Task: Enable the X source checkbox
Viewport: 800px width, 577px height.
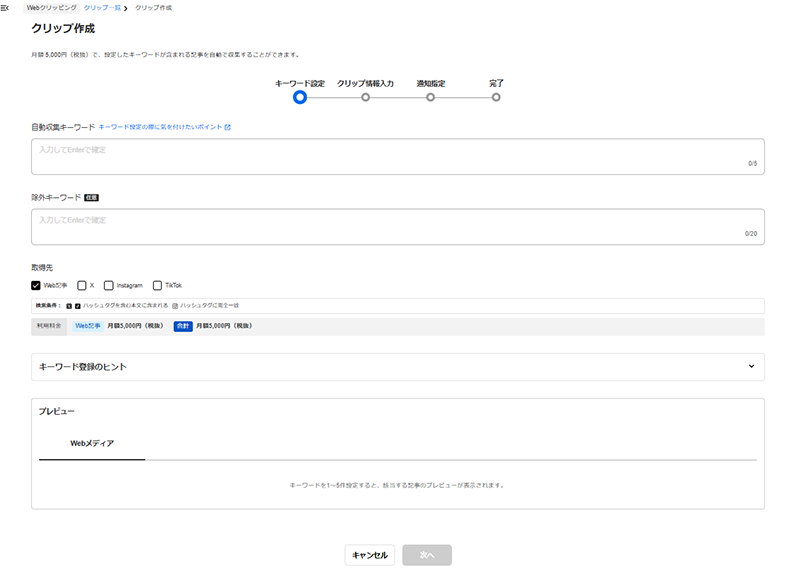Action: click(82, 285)
